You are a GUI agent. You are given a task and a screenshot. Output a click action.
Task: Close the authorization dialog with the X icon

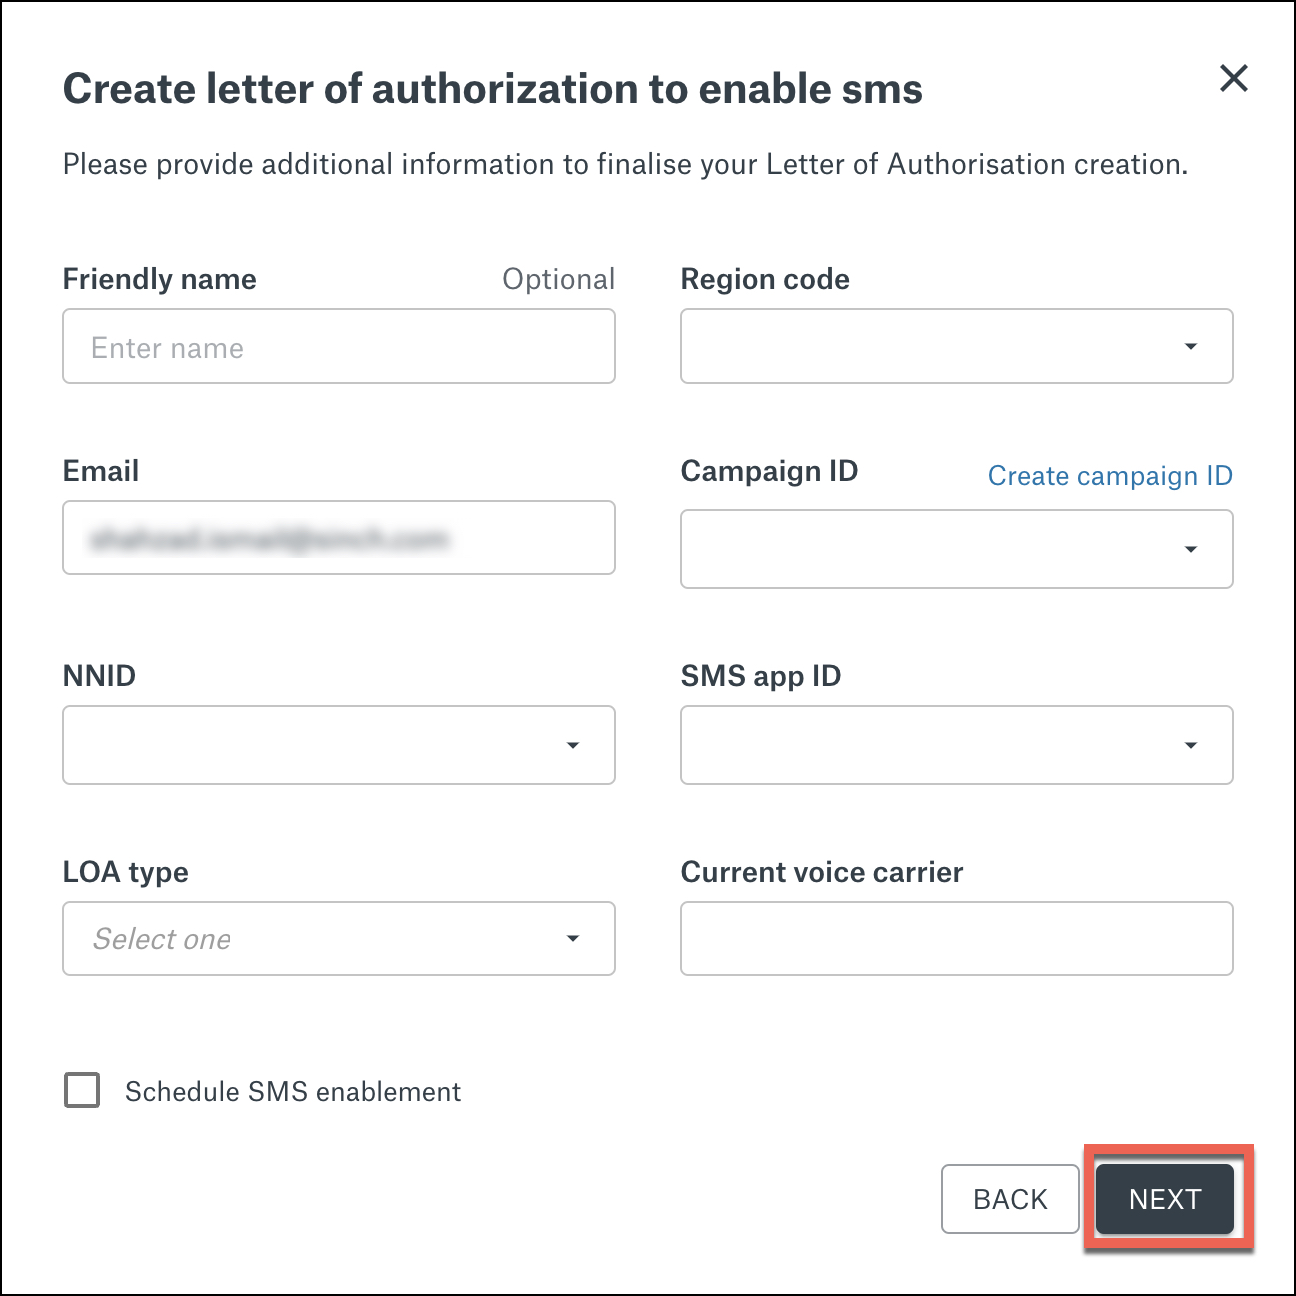1233,79
